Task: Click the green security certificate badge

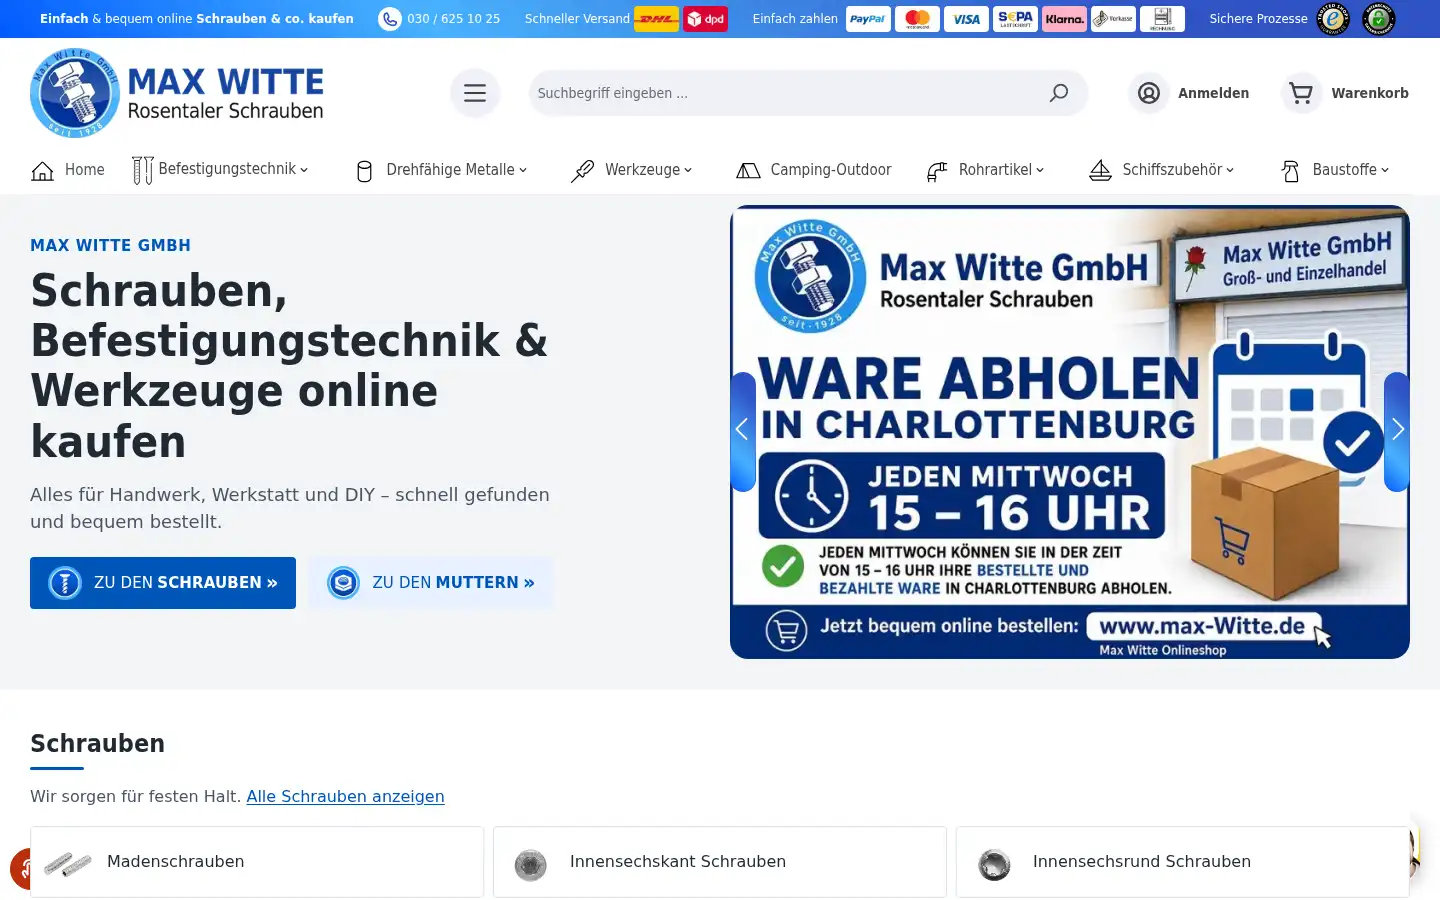Action: (x=1379, y=19)
